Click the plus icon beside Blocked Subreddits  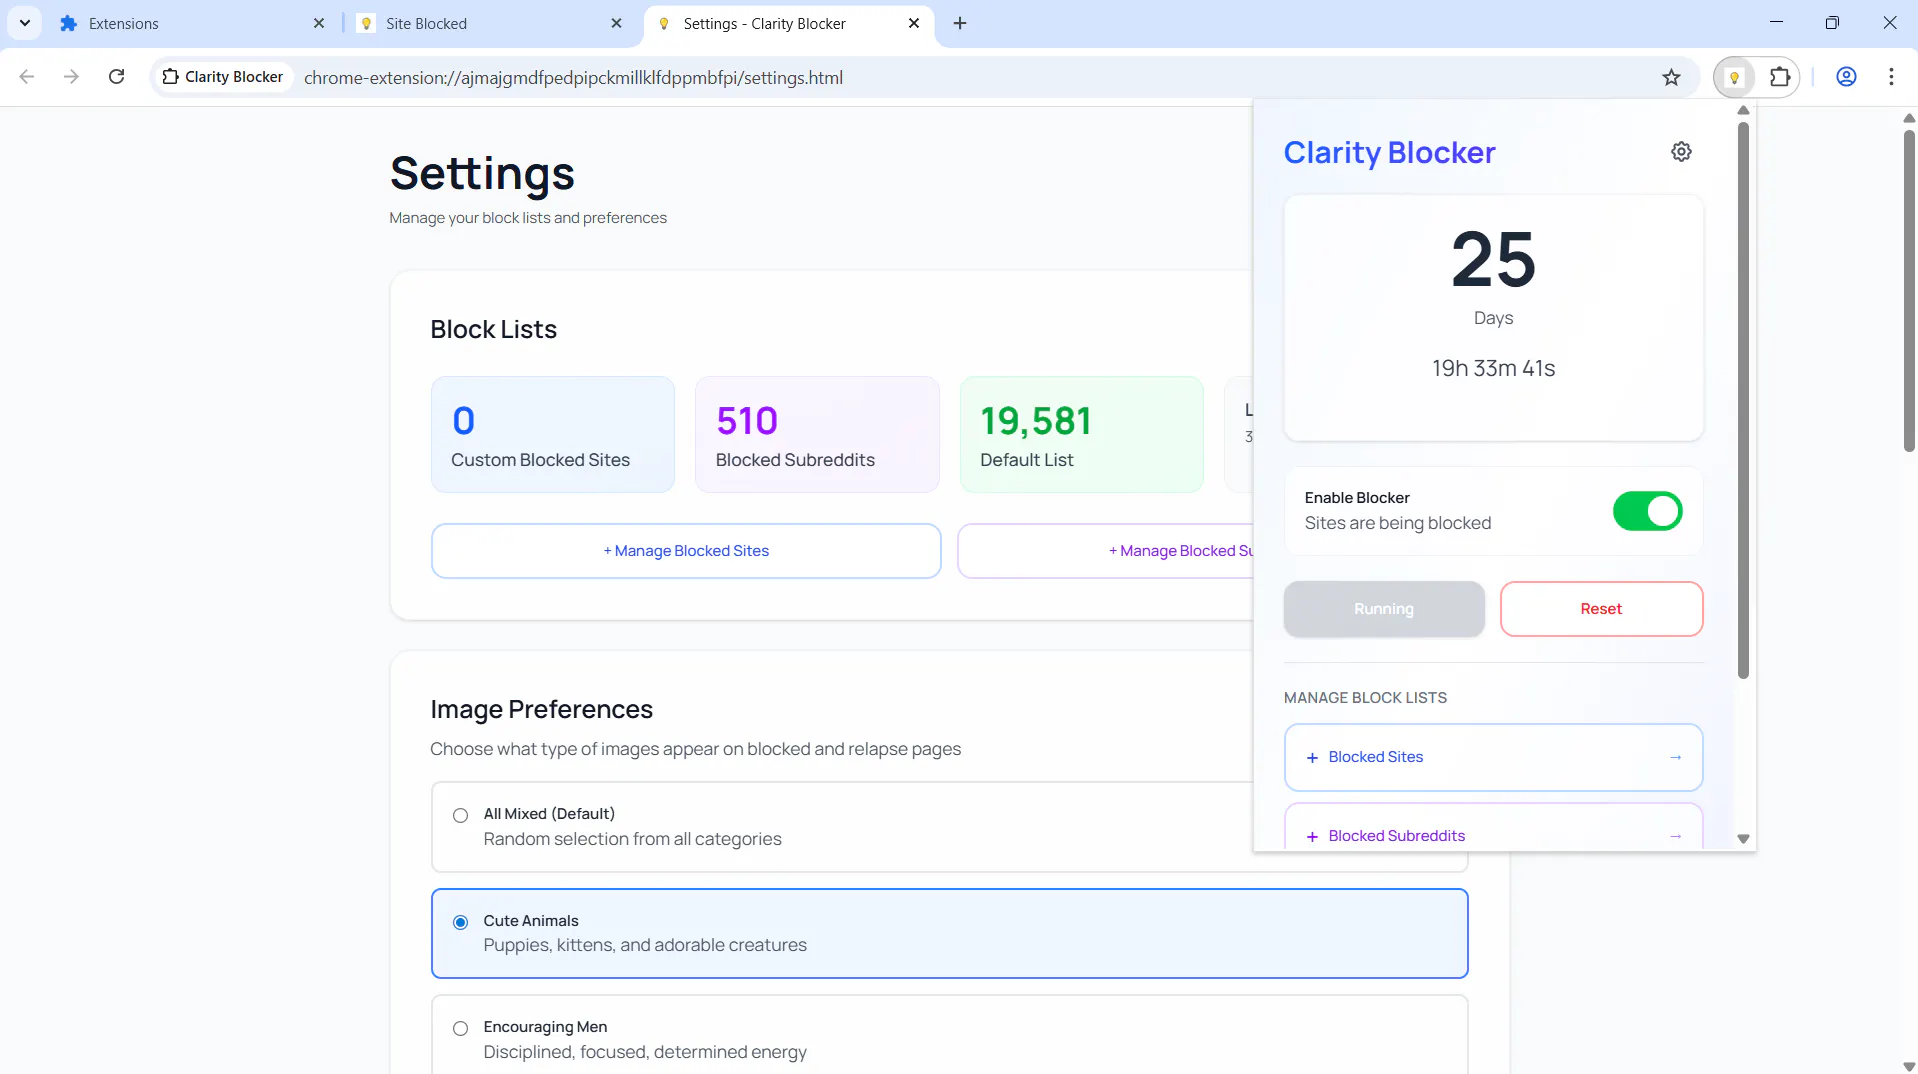pyautogui.click(x=1312, y=837)
